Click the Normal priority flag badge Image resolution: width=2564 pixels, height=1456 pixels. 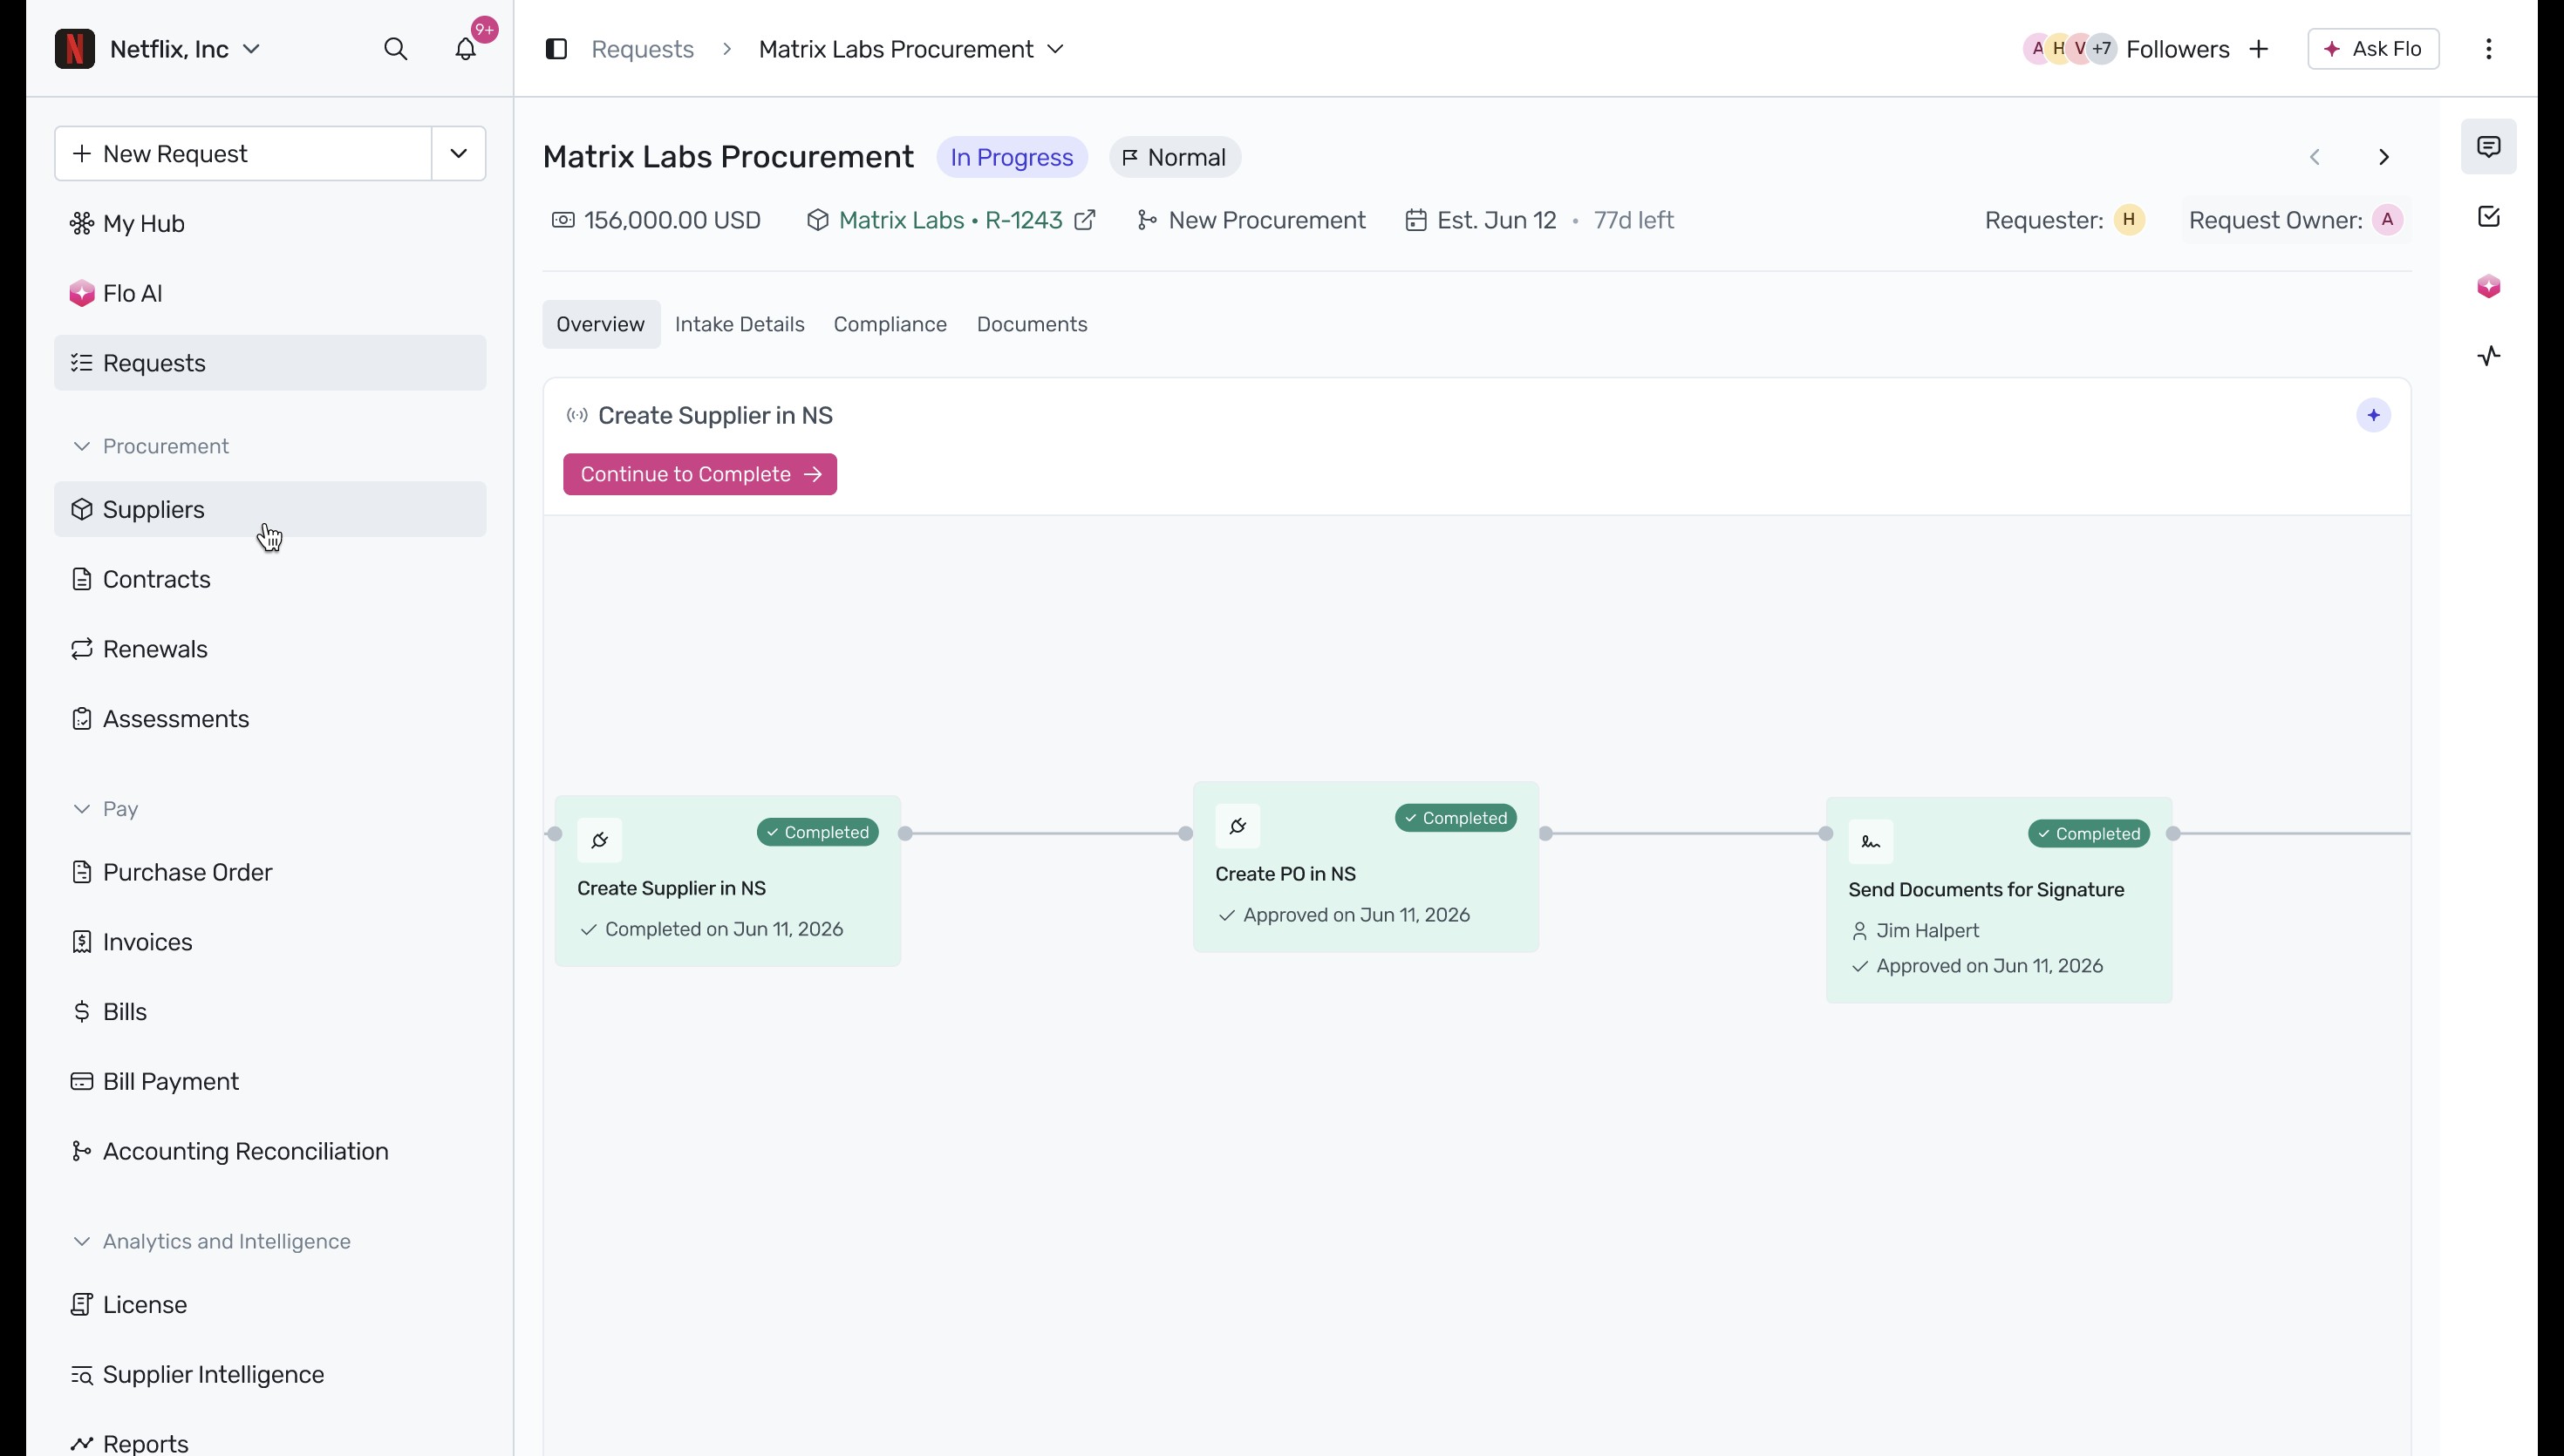1175,157
